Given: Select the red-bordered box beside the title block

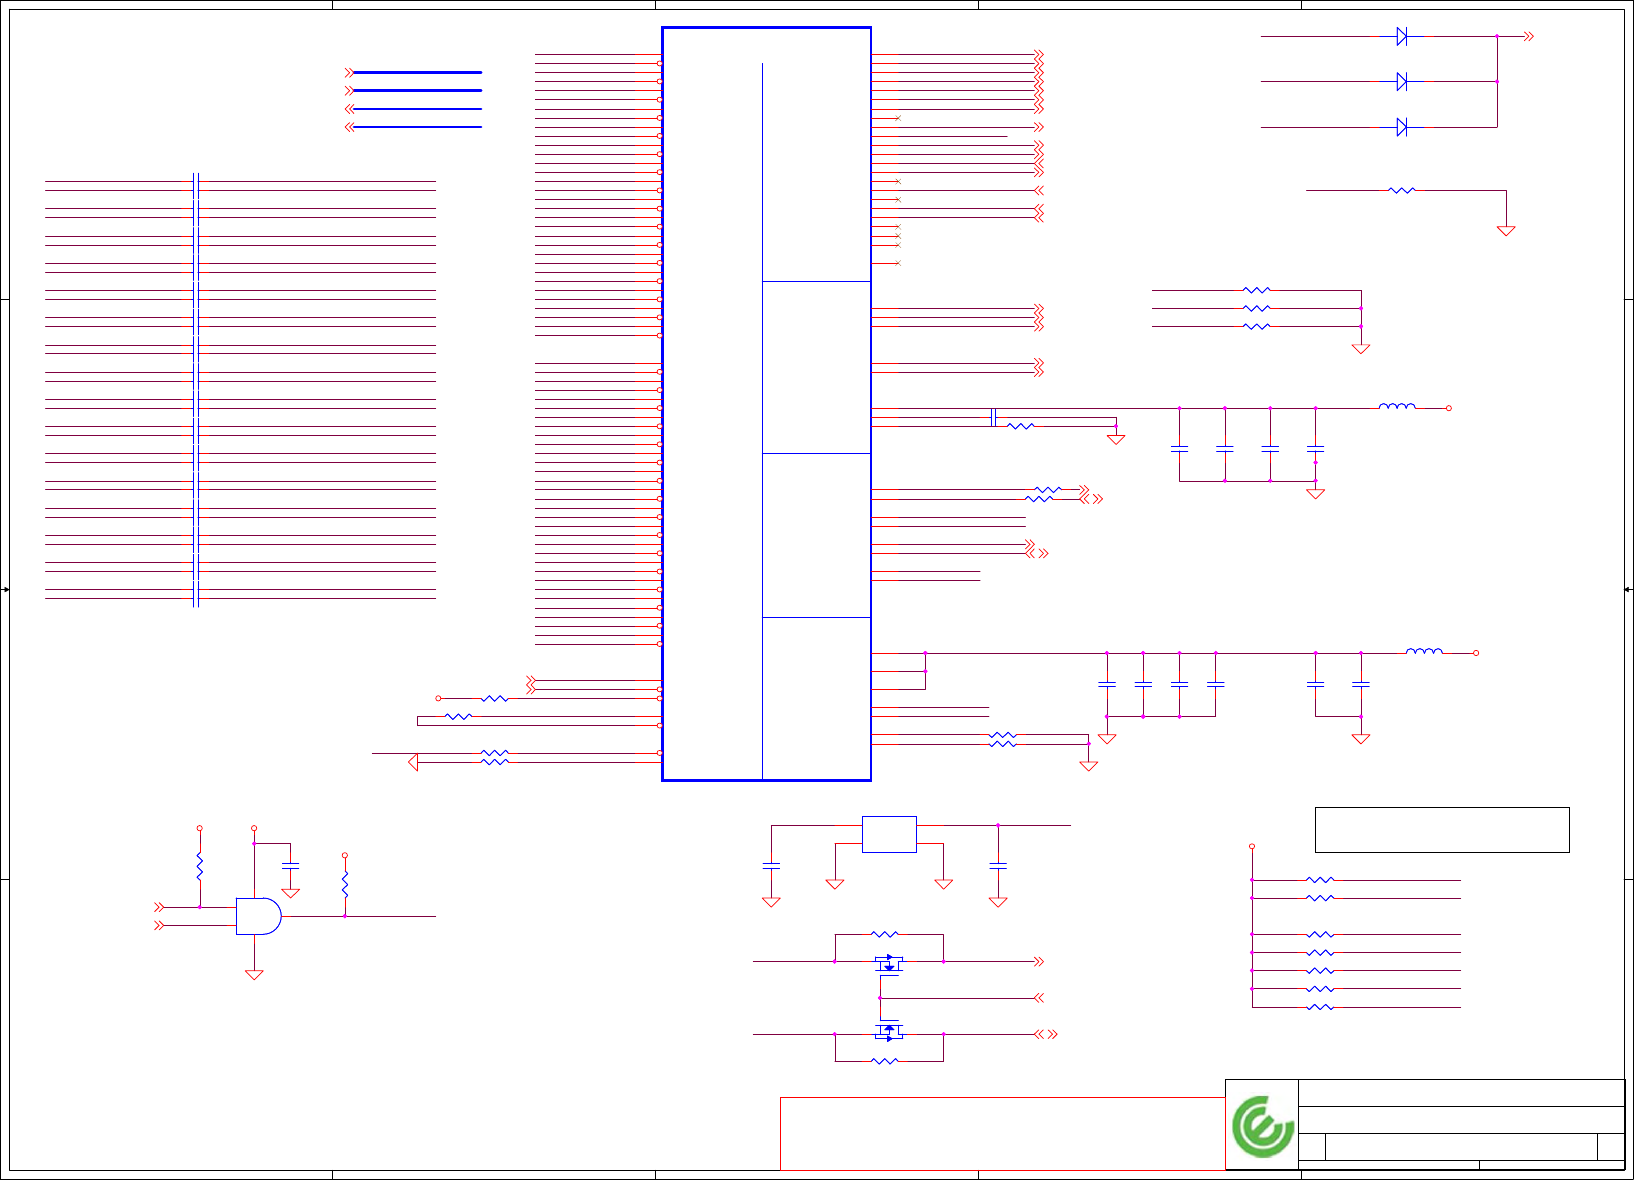Looking at the screenshot, I should tap(1003, 1134).
